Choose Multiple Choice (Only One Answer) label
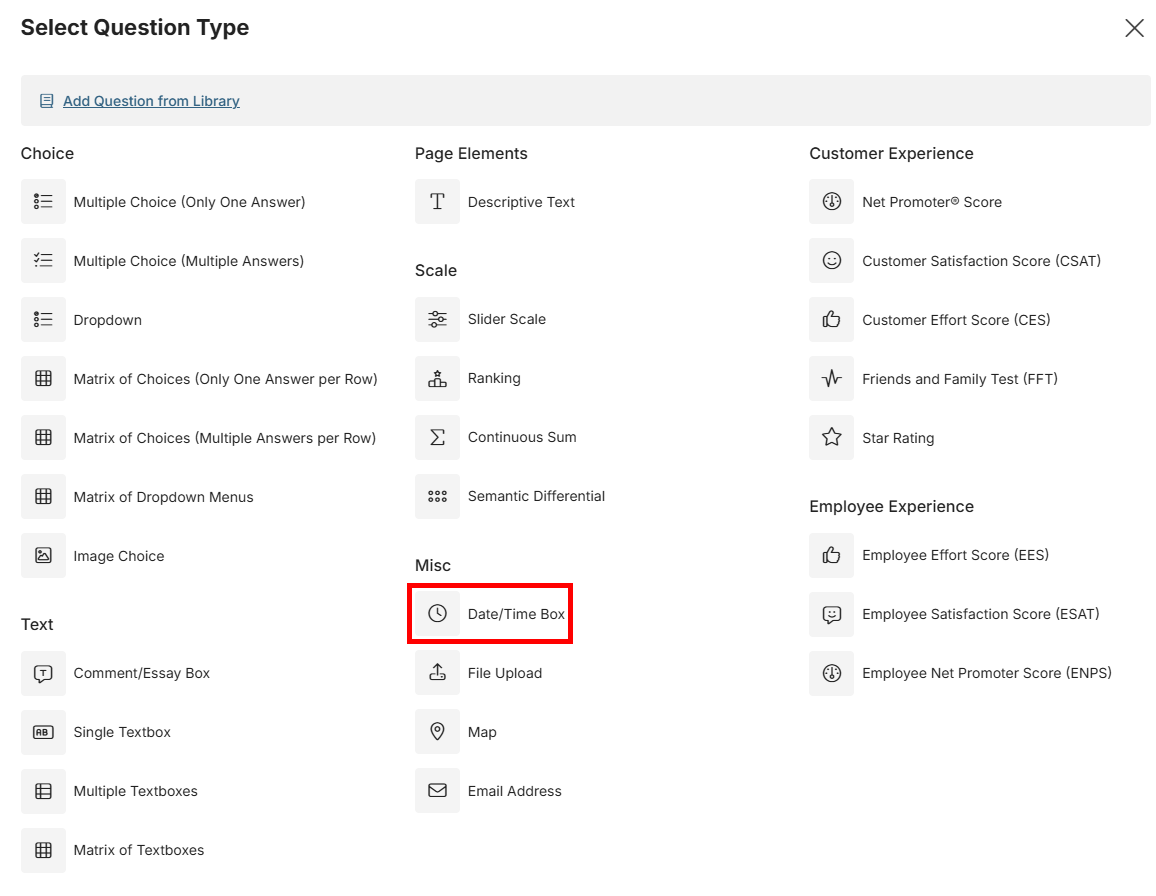The width and height of the screenshot is (1156, 896). pos(189,202)
